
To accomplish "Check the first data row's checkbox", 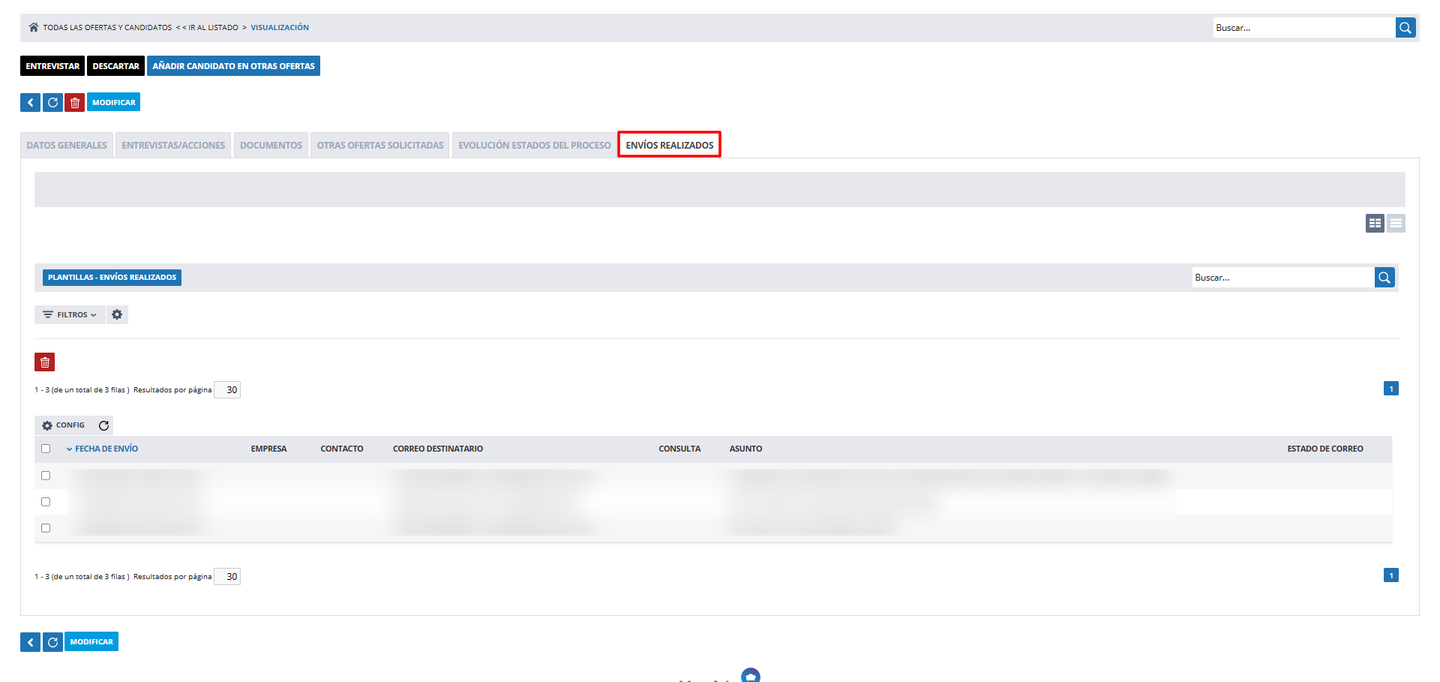I will point(45,475).
